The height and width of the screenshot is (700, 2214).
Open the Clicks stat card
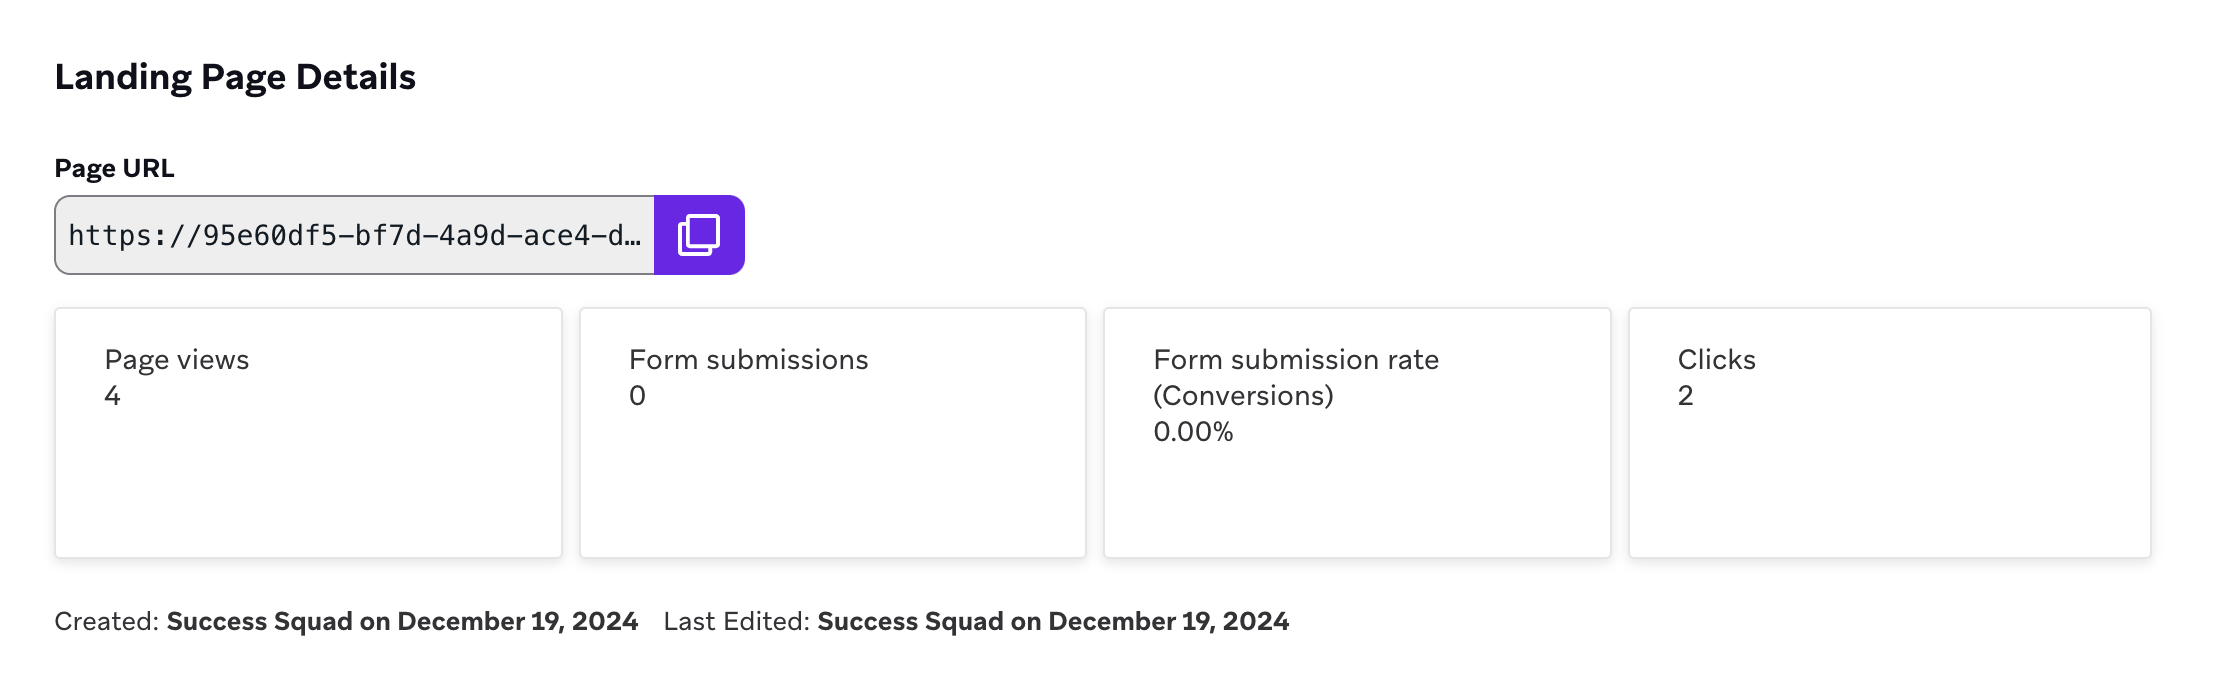tap(1890, 432)
